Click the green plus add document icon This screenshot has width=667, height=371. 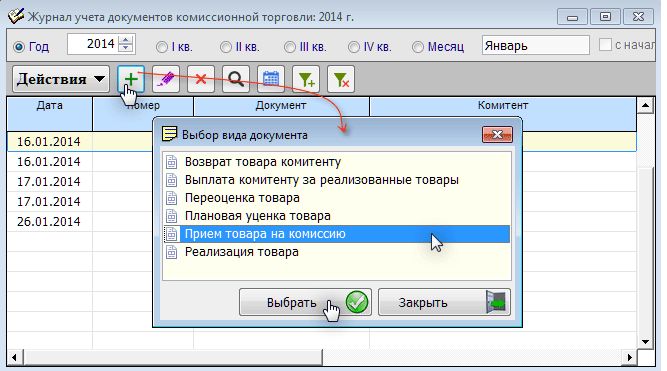(131, 79)
